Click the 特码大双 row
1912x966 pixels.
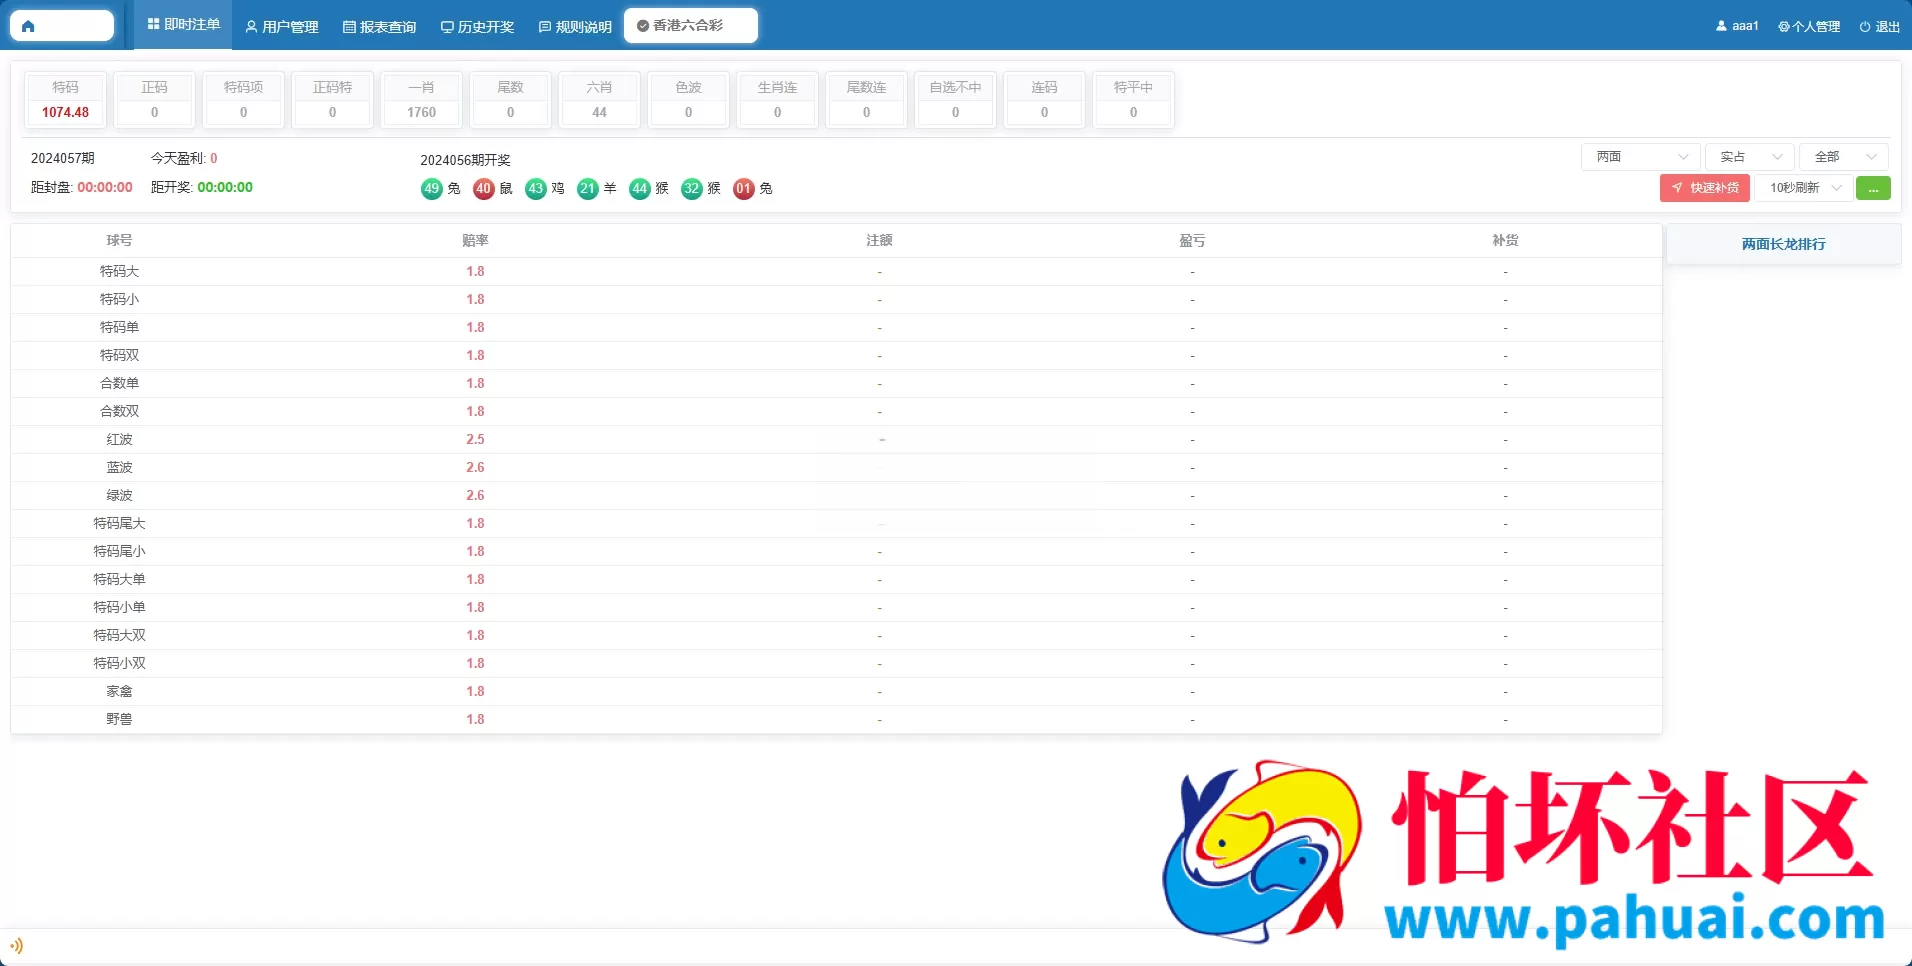(x=836, y=636)
